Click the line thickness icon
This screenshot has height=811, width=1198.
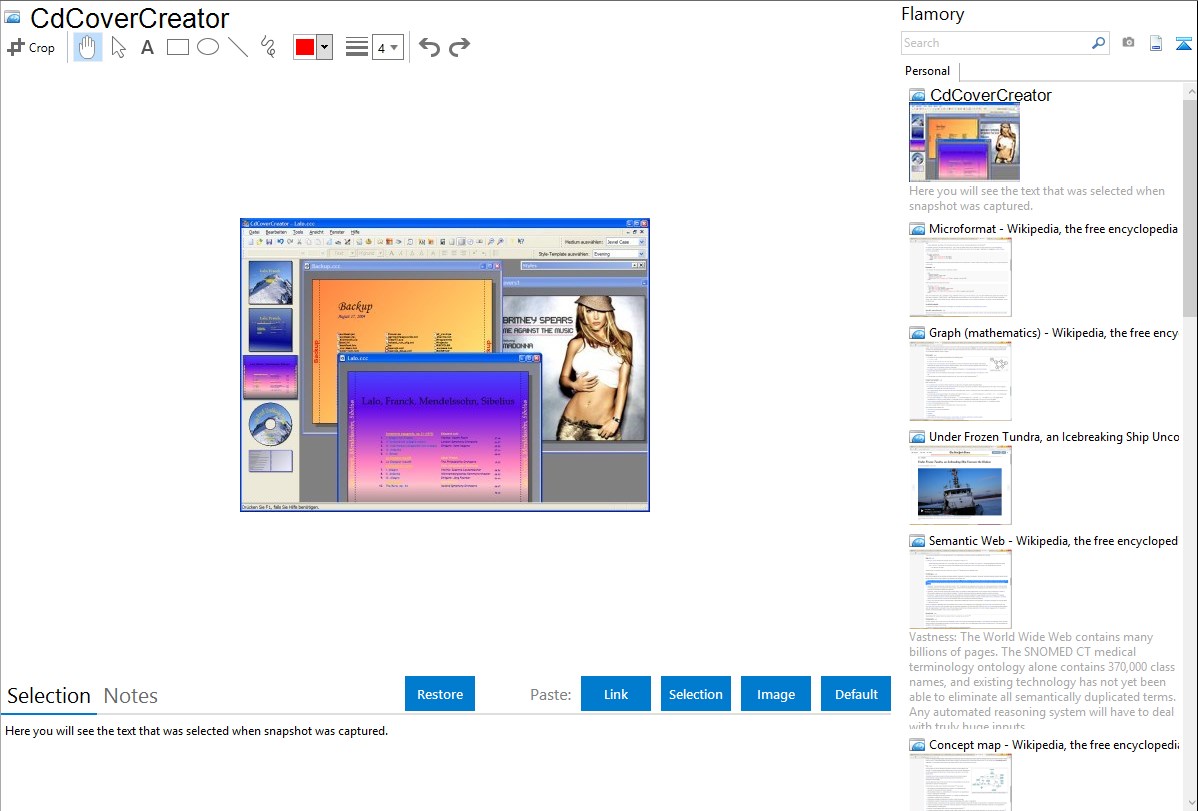[357, 47]
